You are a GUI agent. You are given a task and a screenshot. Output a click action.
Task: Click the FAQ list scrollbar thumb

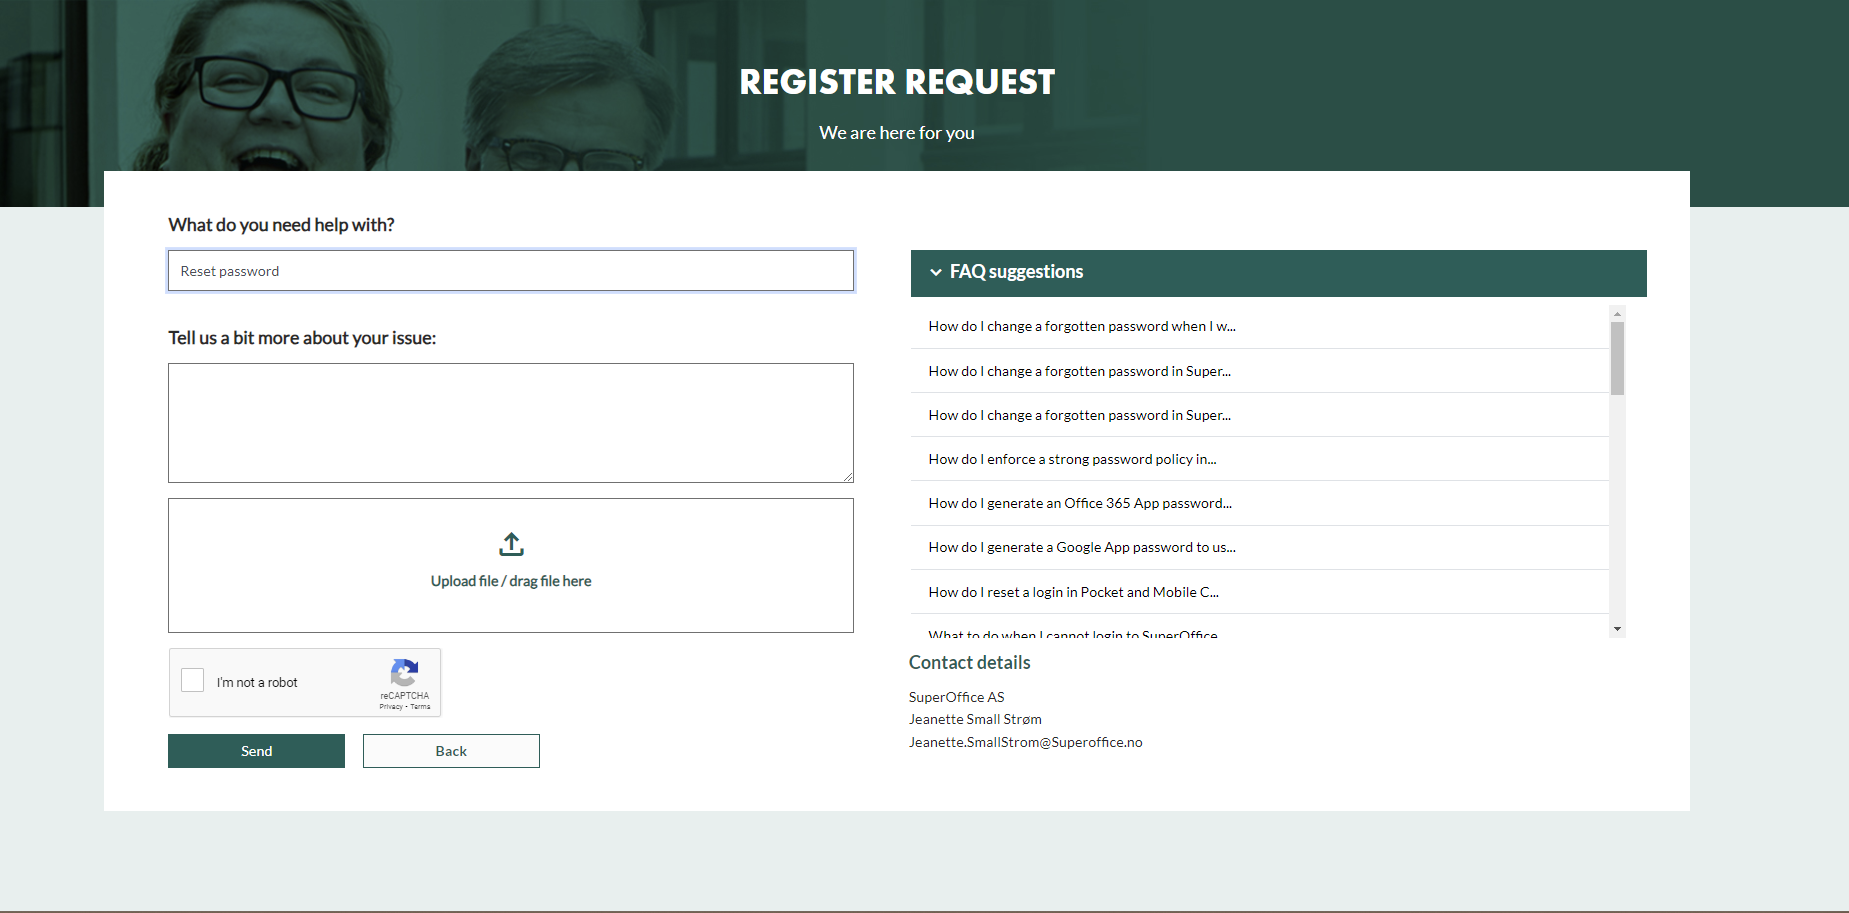point(1617,358)
